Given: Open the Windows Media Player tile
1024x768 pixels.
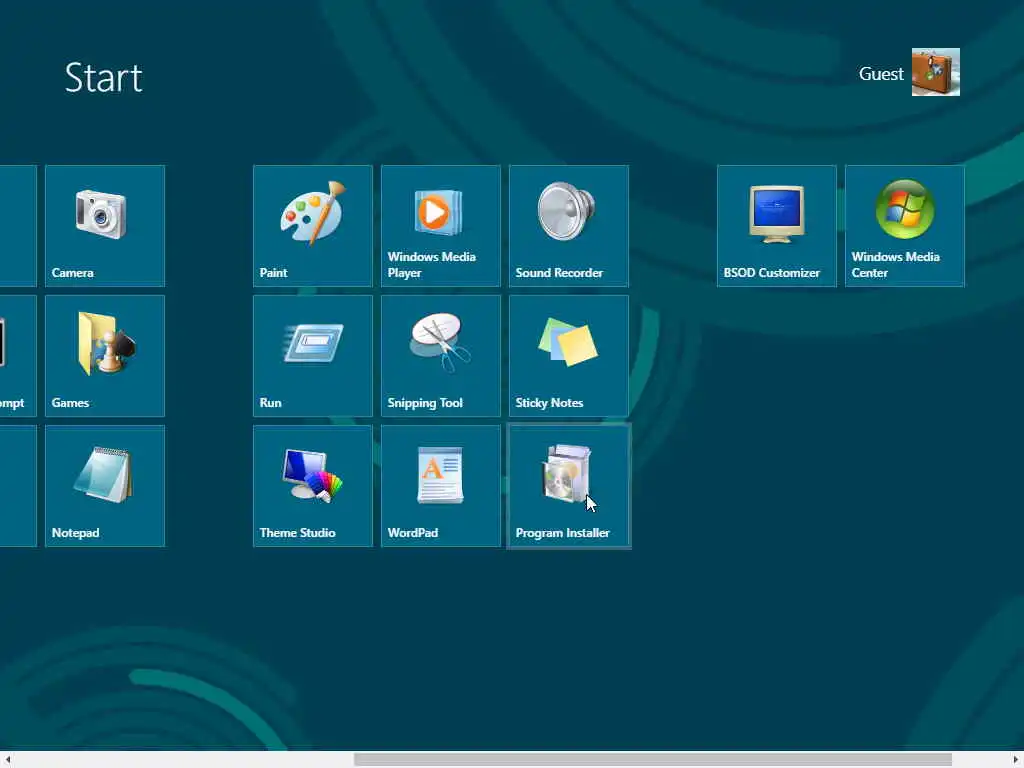Looking at the screenshot, I should pos(441,226).
